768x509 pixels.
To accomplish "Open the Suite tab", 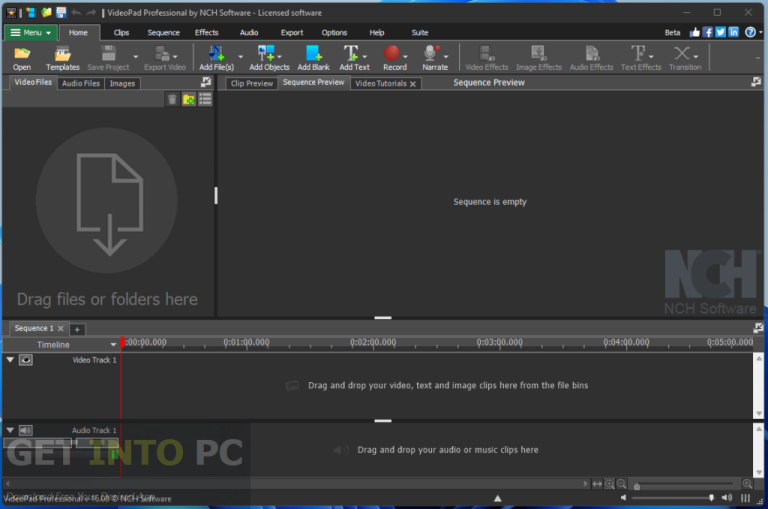I will 420,33.
